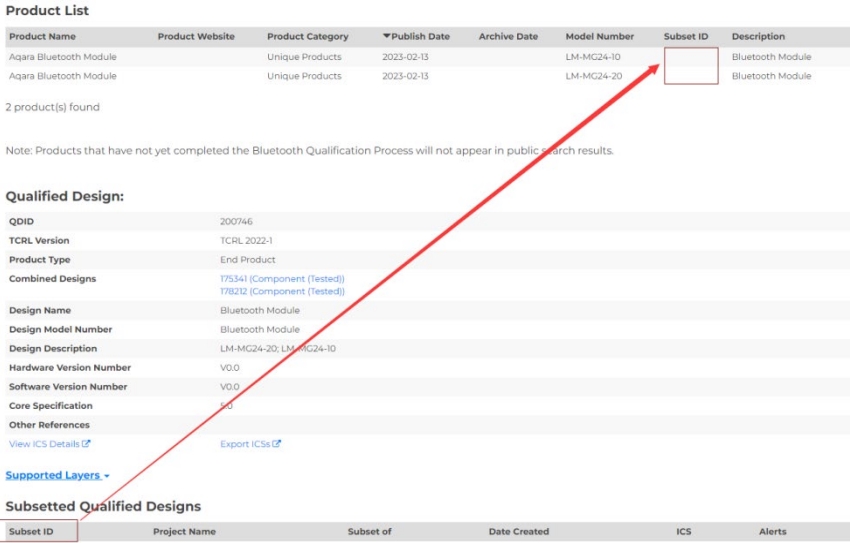The image size is (850, 543).
Task: Click the Product Website column header
Action: click(196, 37)
